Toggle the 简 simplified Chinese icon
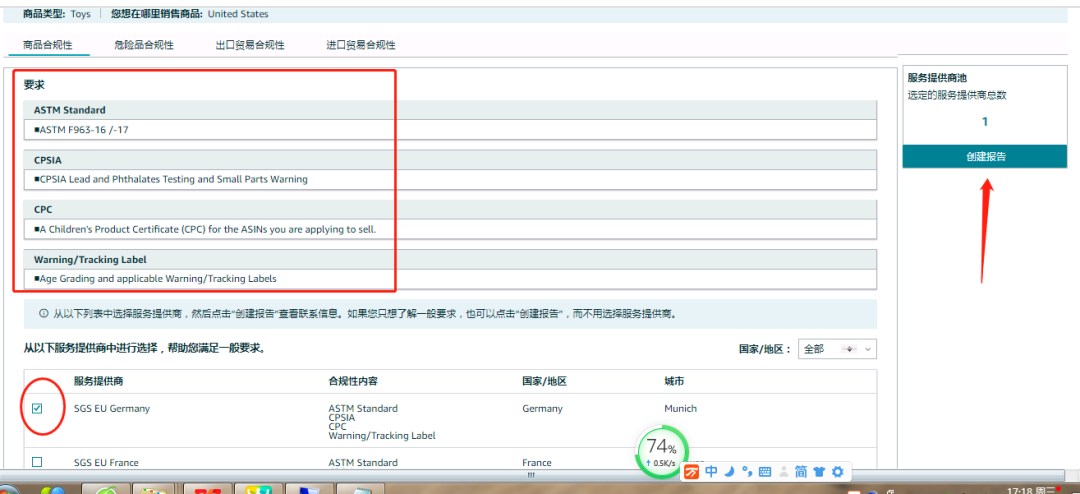 [801, 472]
